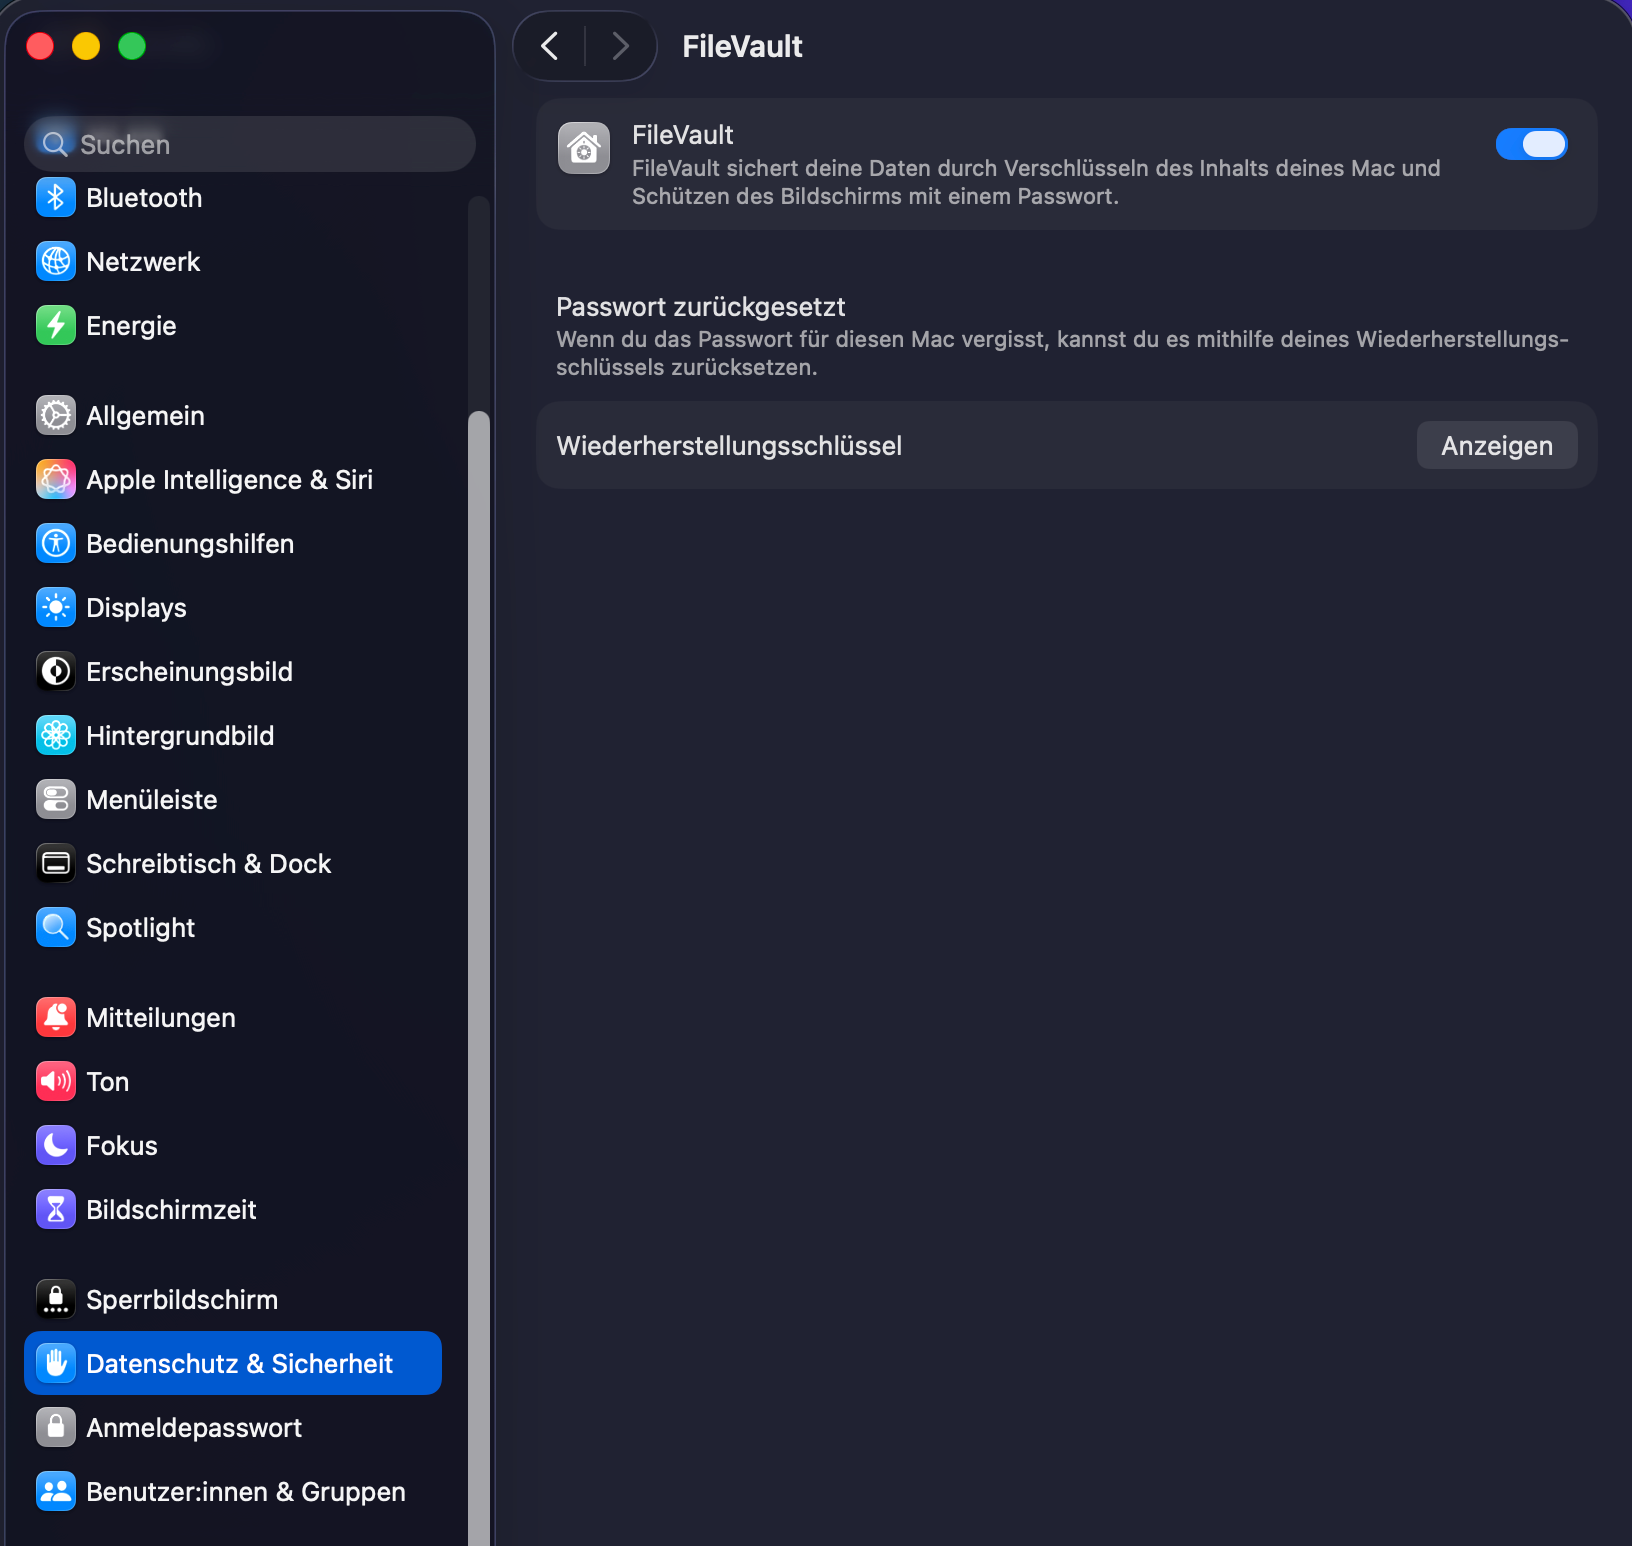Show the Wiederherstellungsschlüssel with Anzeigen
This screenshot has height=1546, width=1632.
1496,446
